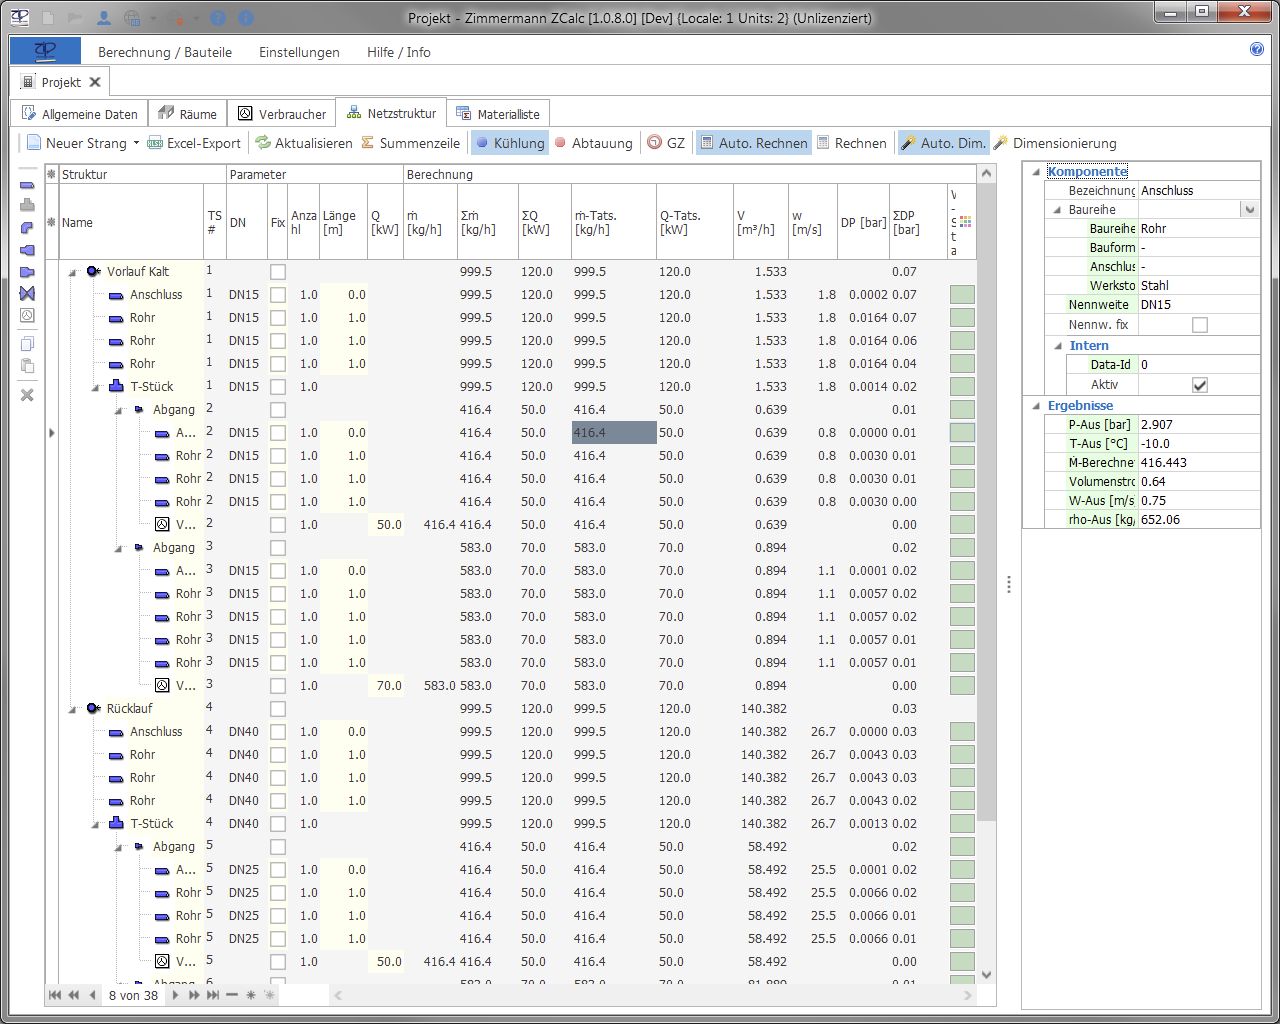Uncheck the Aktiv checkbox in Intern section
The width and height of the screenshot is (1280, 1024).
click(1200, 385)
